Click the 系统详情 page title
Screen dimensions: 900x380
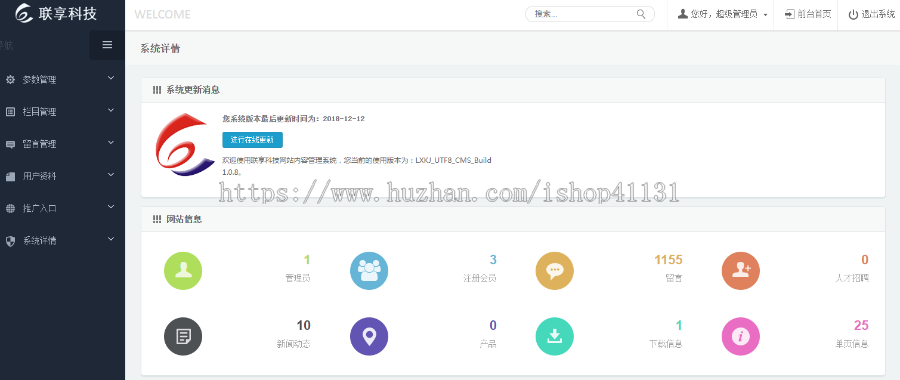pos(160,49)
